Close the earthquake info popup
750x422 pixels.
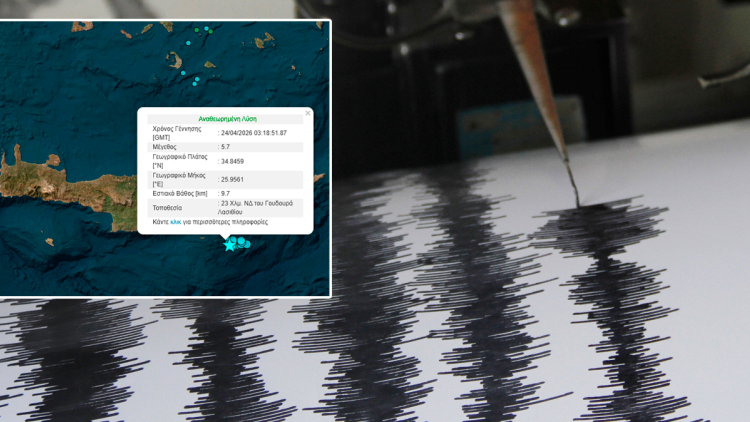[307, 113]
